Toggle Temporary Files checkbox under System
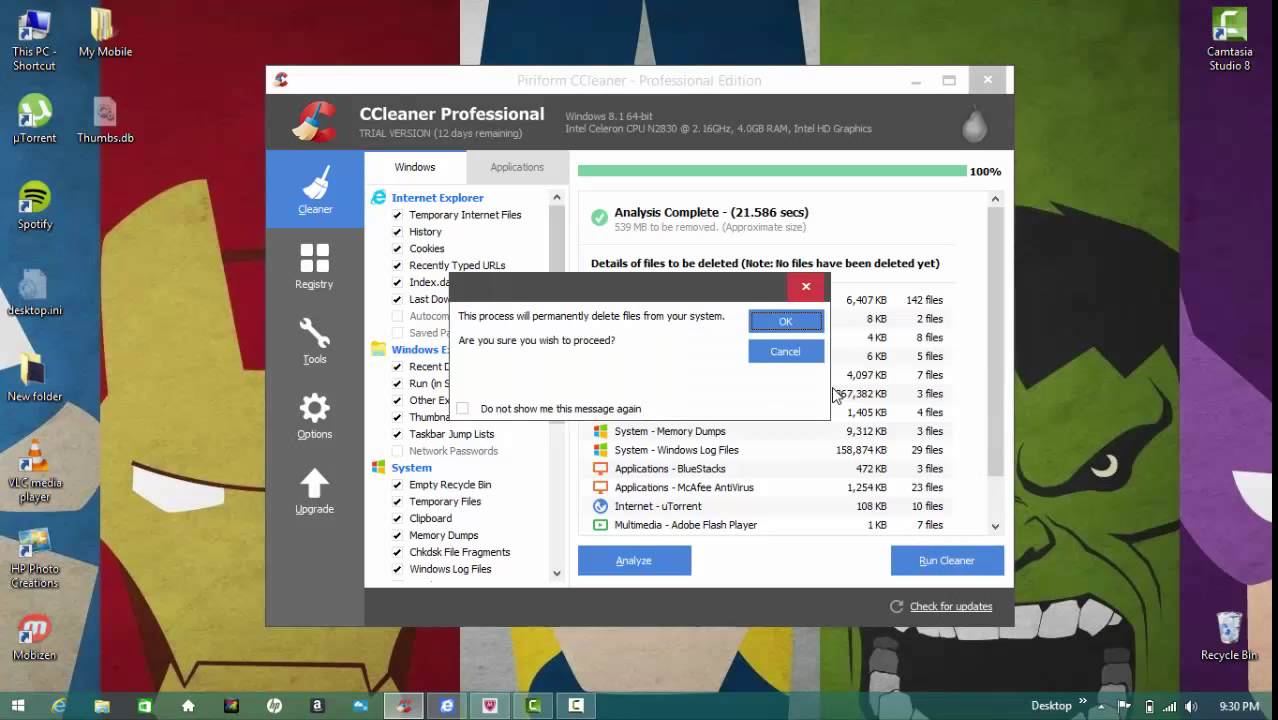Image resolution: width=1278 pixels, height=720 pixels. click(397, 502)
